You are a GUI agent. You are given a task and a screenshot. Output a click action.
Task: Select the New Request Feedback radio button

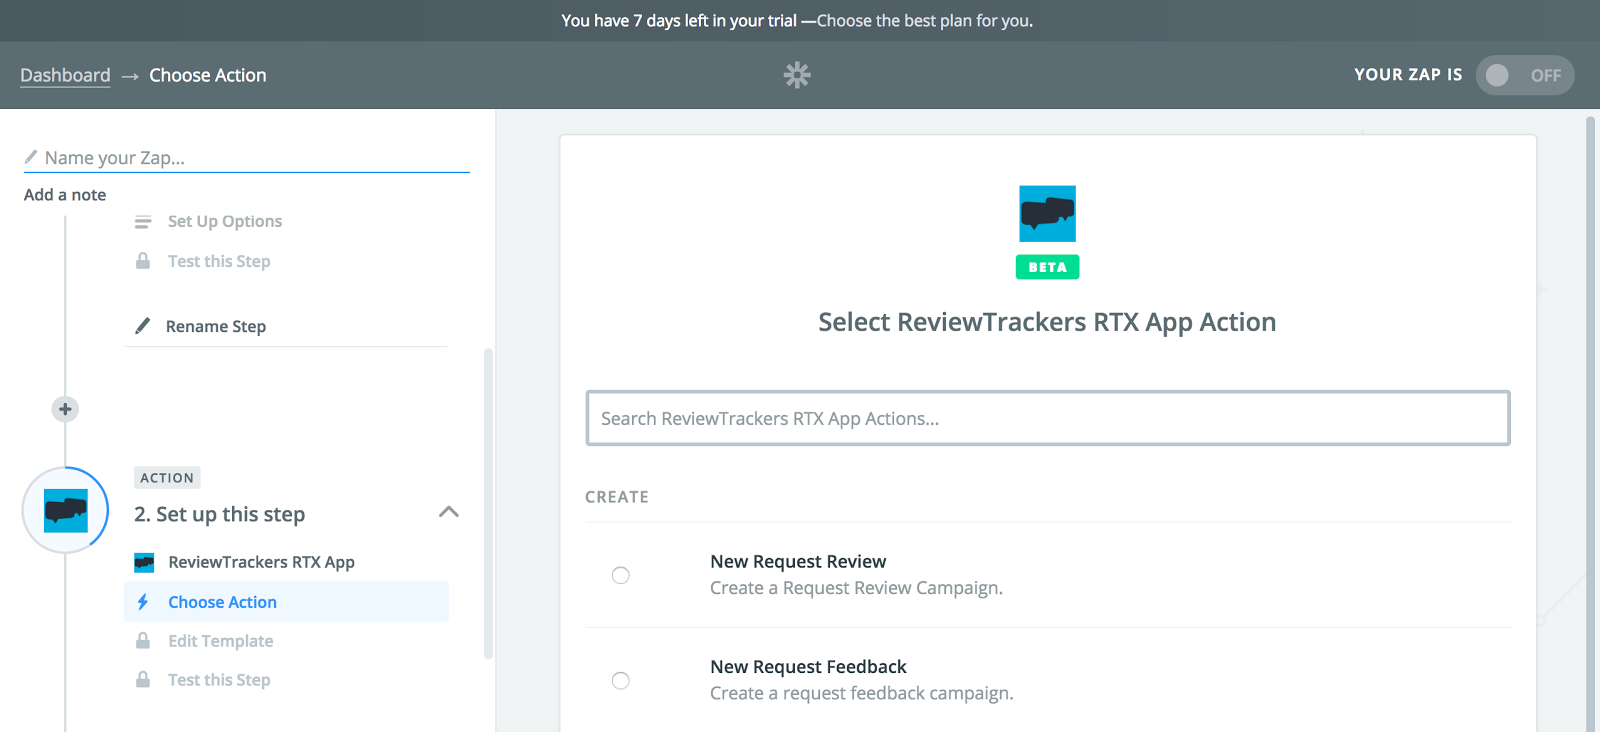pyautogui.click(x=621, y=681)
